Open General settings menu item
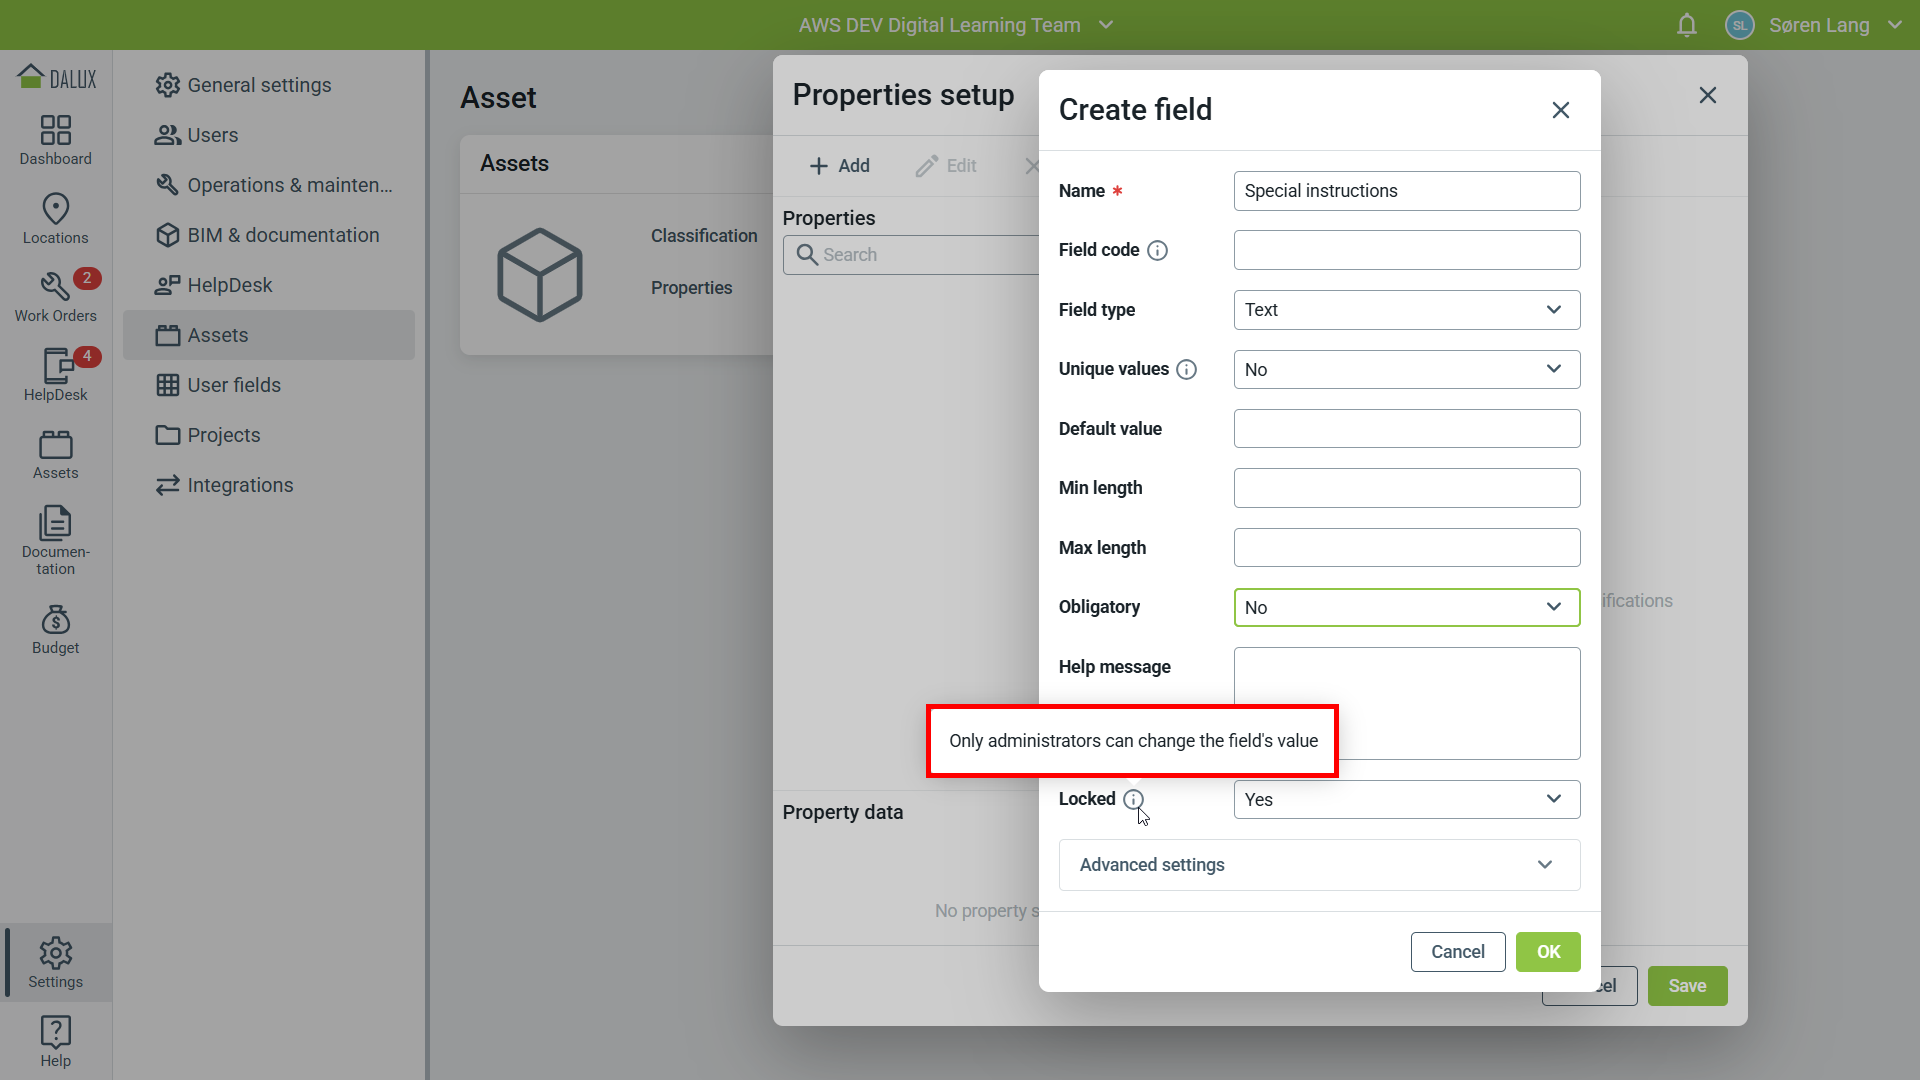1920x1080 pixels. click(x=268, y=85)
